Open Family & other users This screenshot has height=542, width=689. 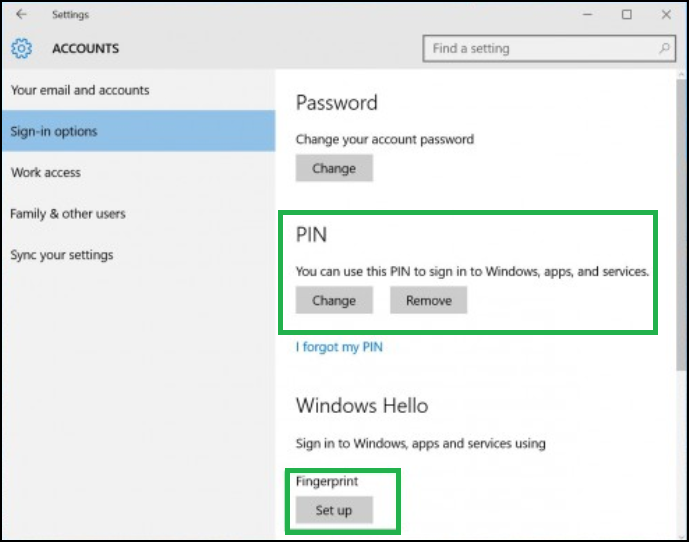[68, 213]
